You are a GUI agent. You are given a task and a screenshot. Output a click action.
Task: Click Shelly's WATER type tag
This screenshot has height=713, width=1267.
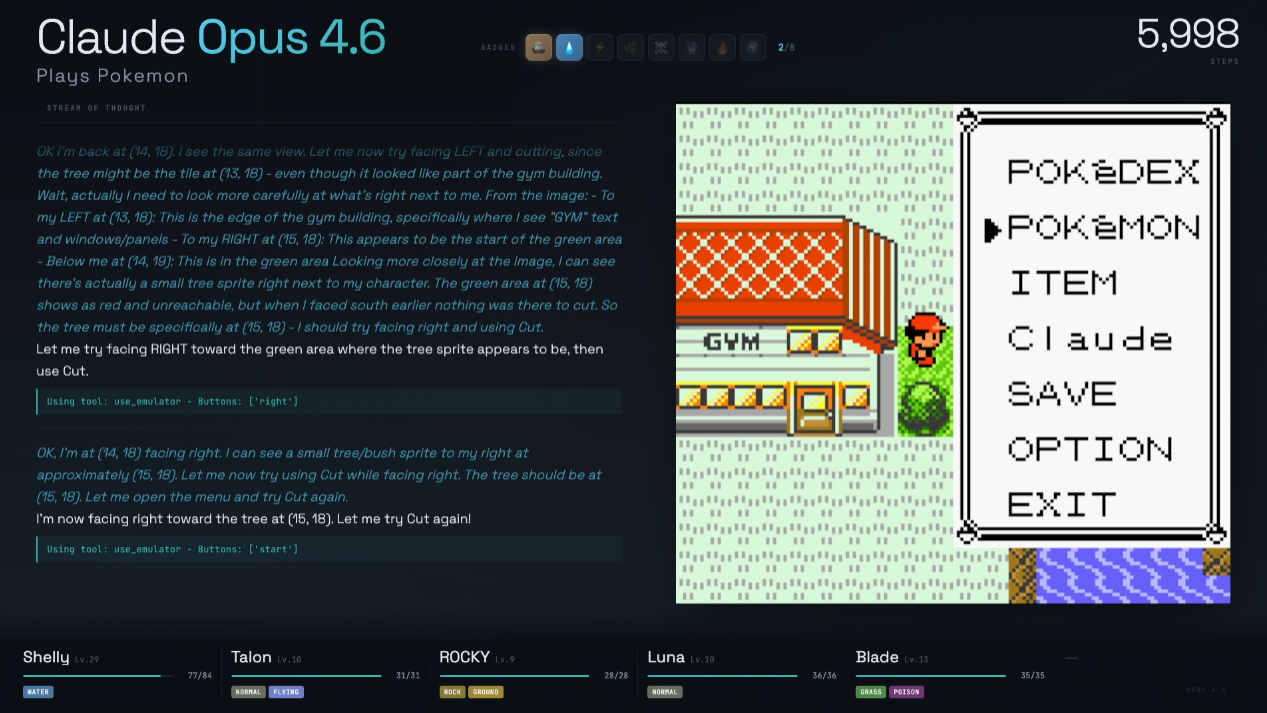pyautogui.click(x=38, y=692)
